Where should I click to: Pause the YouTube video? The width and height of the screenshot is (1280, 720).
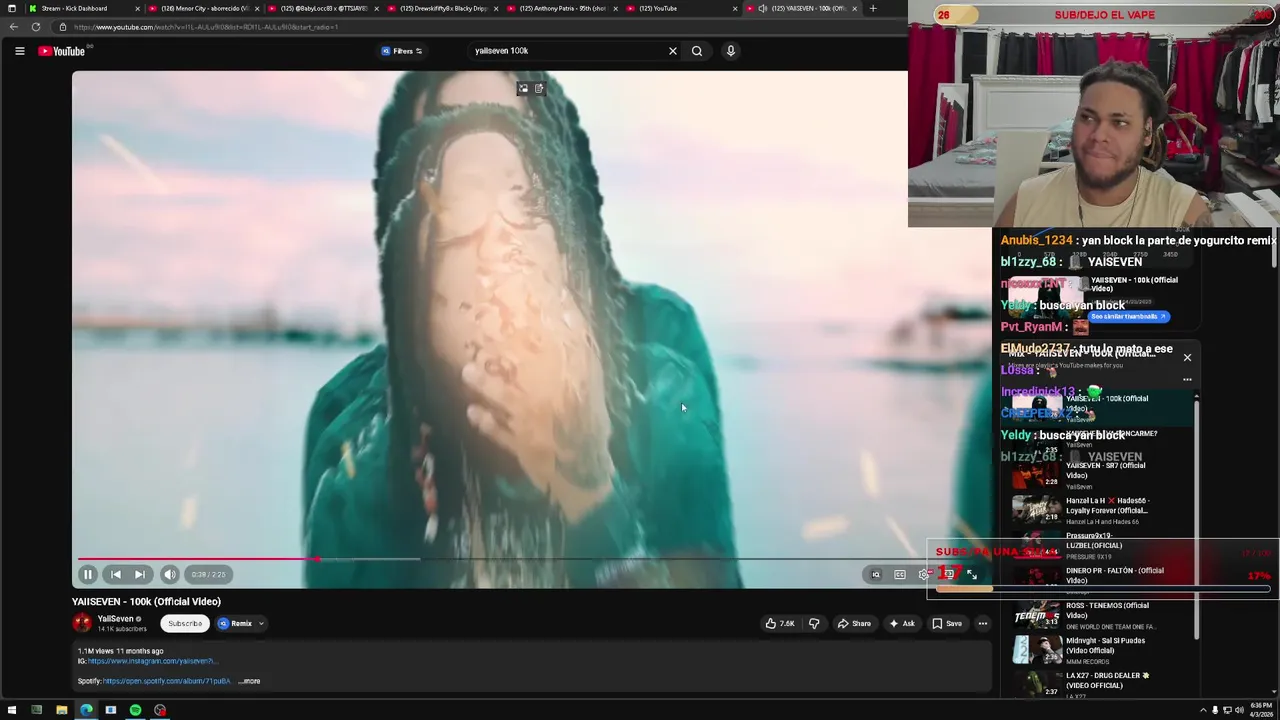click(88, 574)
